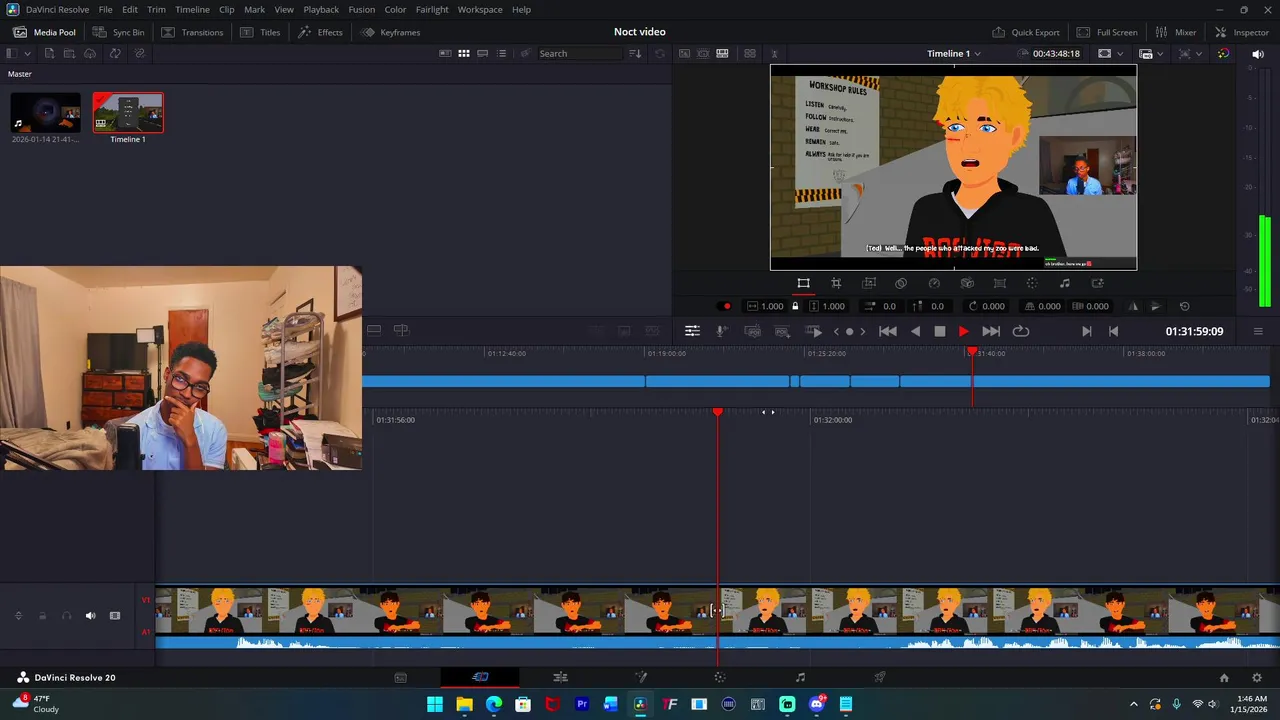Toggle loop playback button
Screen dimensions: 1280x720
pyautogui.click(x=1021, y=331)
